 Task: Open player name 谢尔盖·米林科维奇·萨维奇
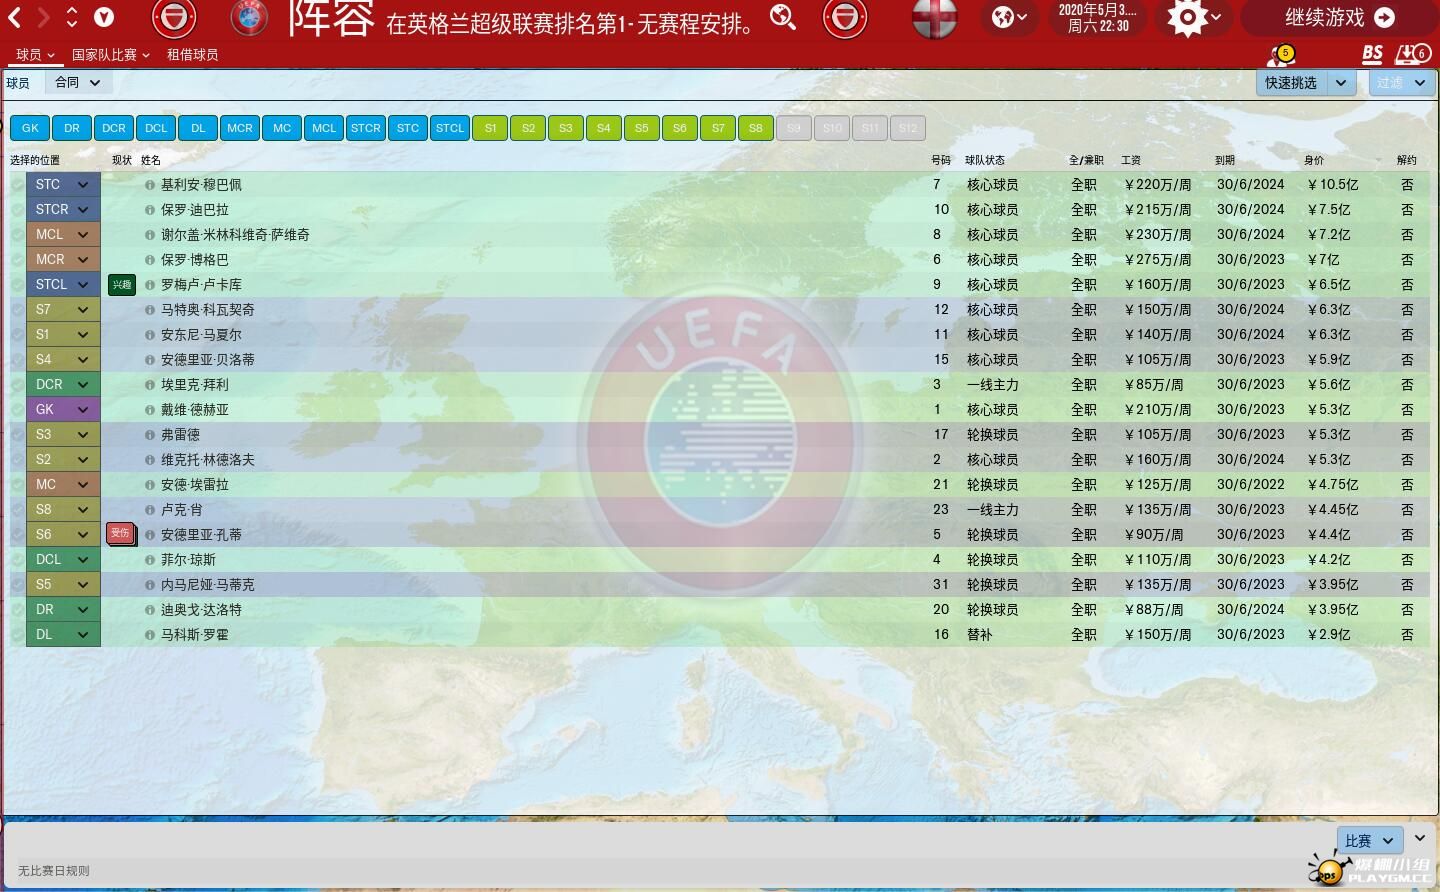coord(235,235)
